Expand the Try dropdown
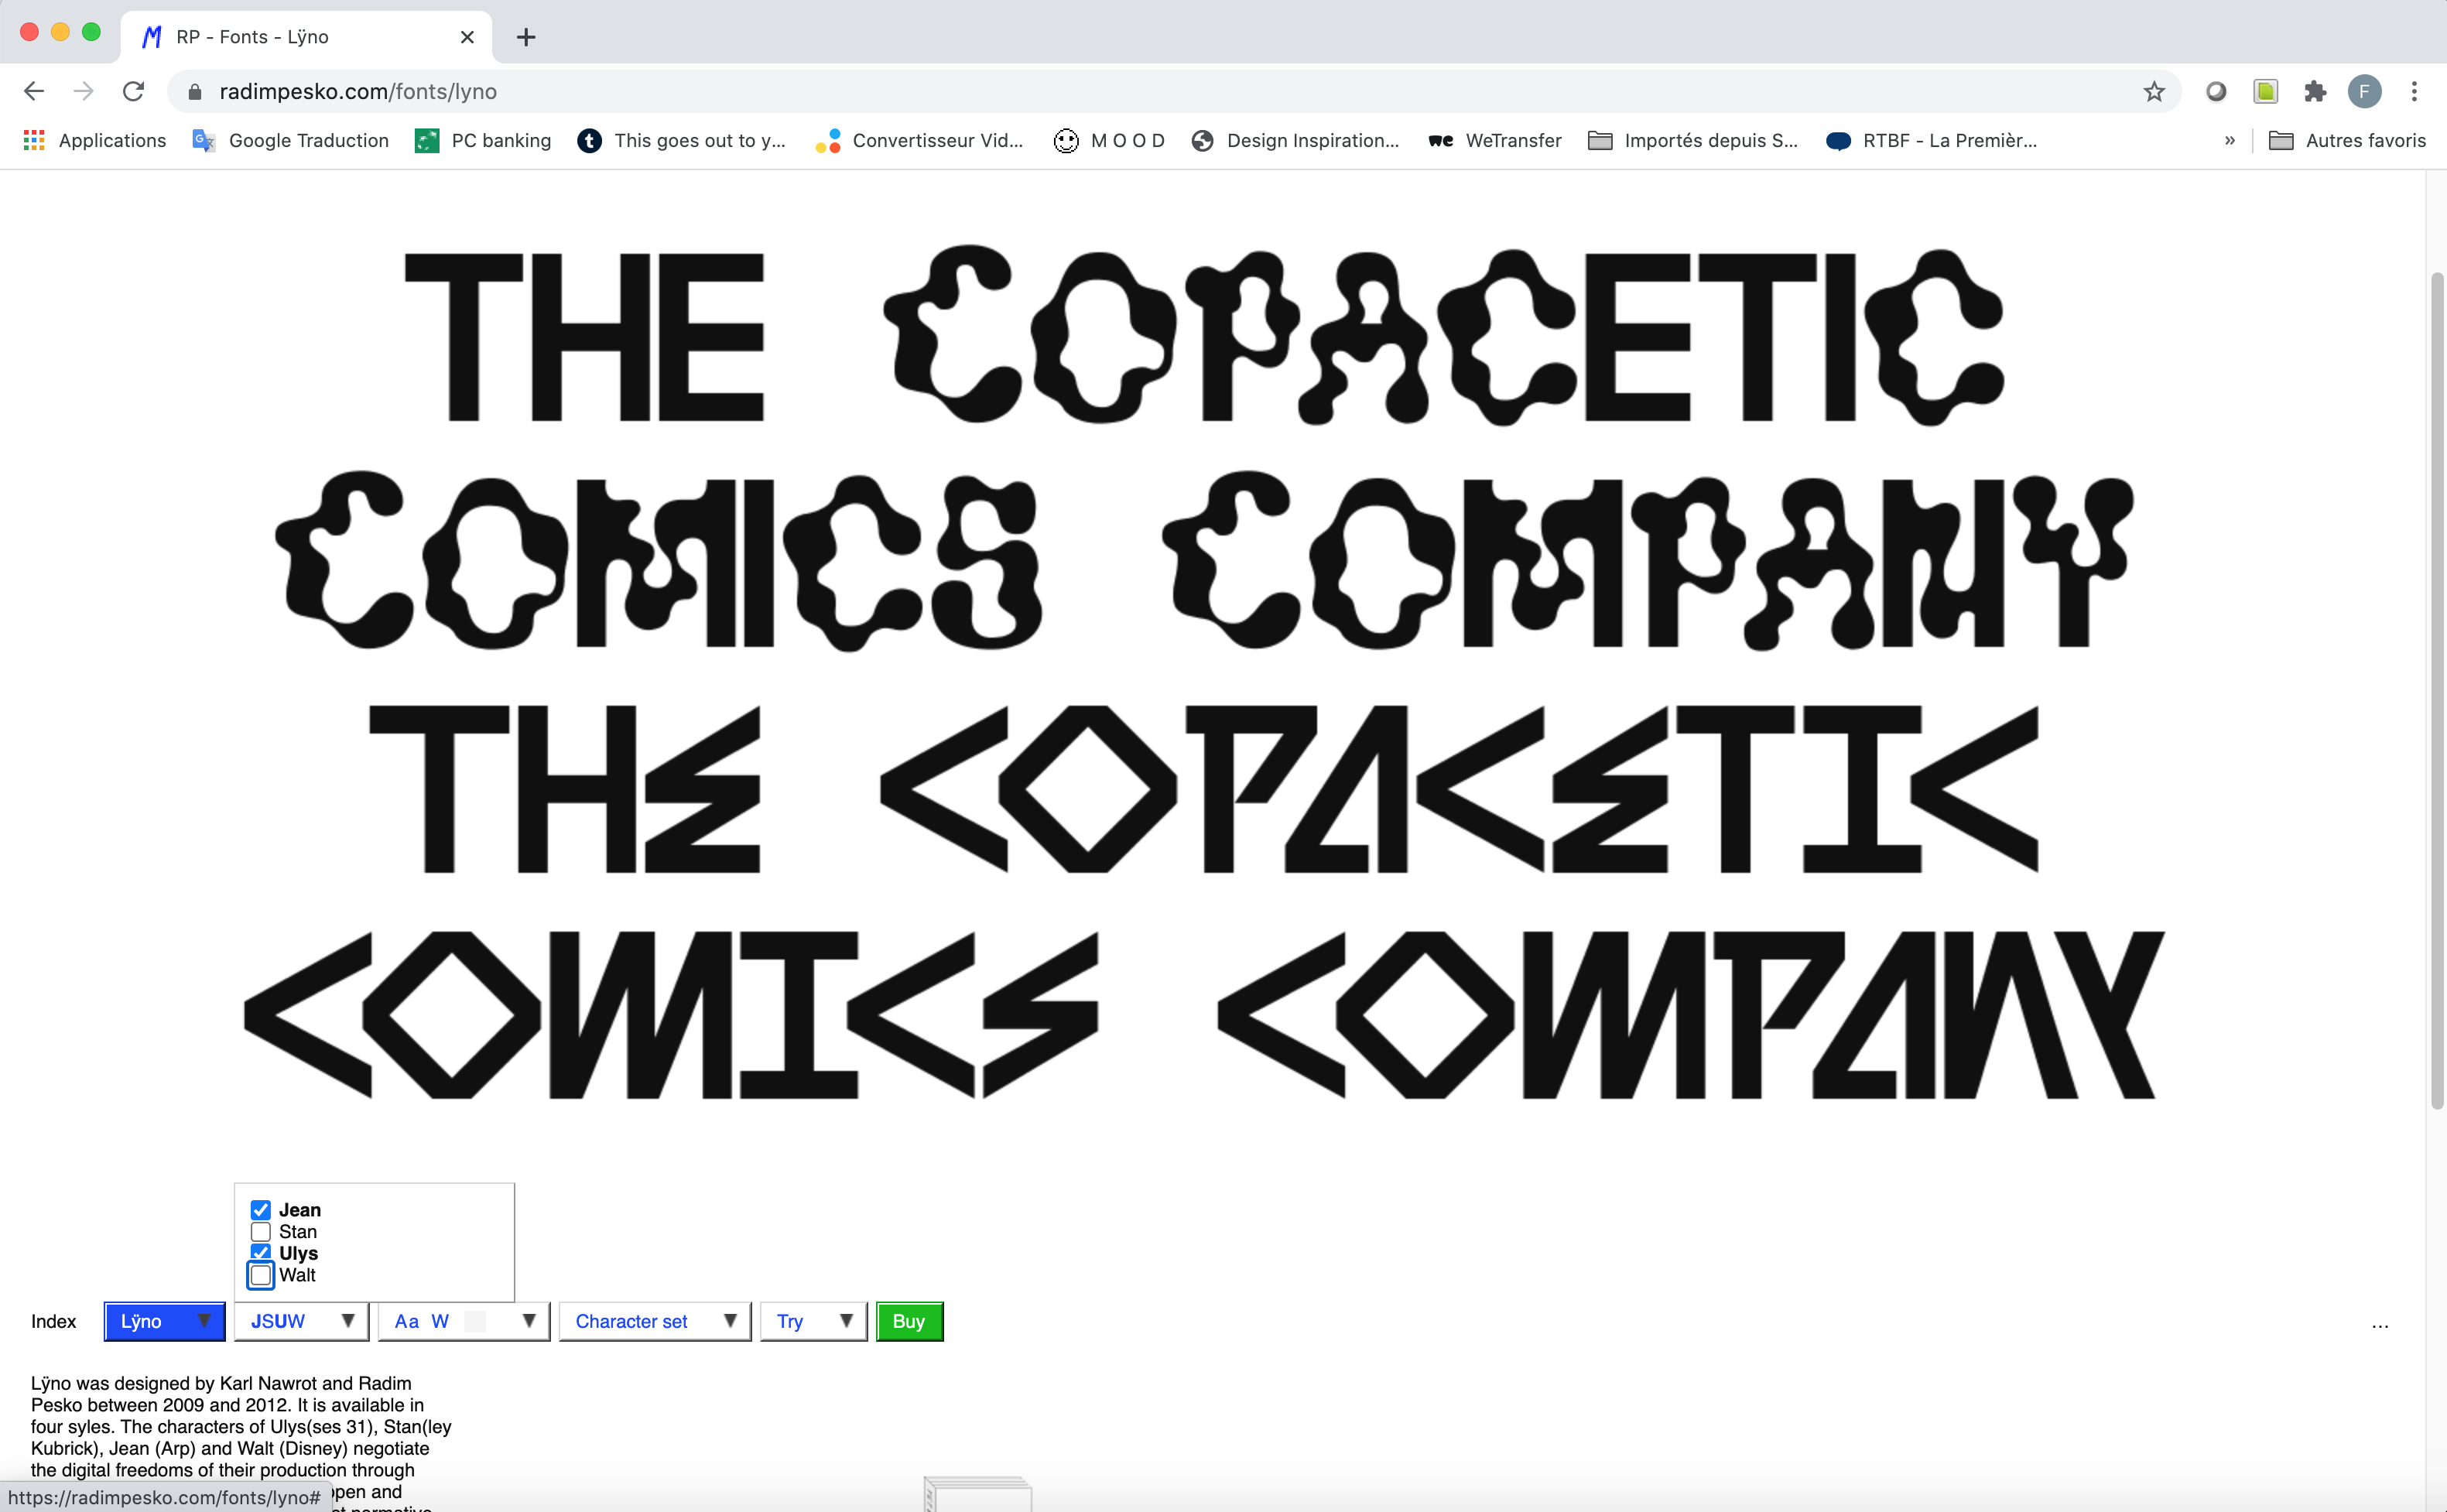 tap(813, 1321)
